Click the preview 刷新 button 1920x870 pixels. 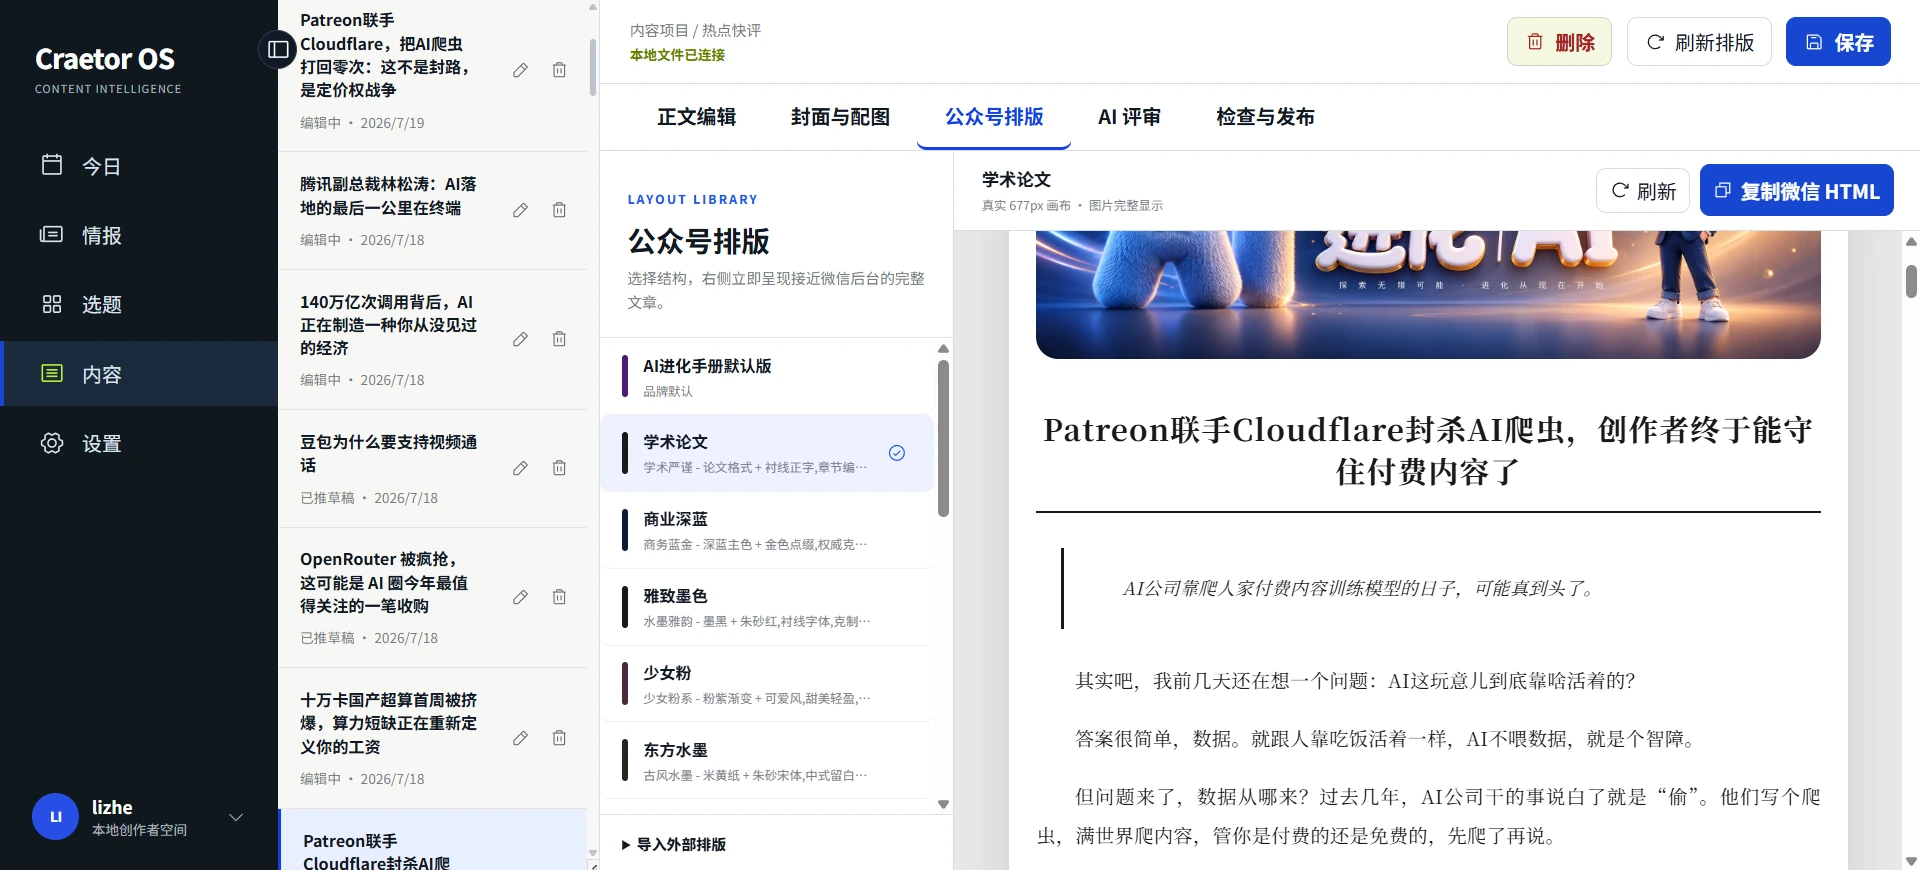click(1643, 191)
